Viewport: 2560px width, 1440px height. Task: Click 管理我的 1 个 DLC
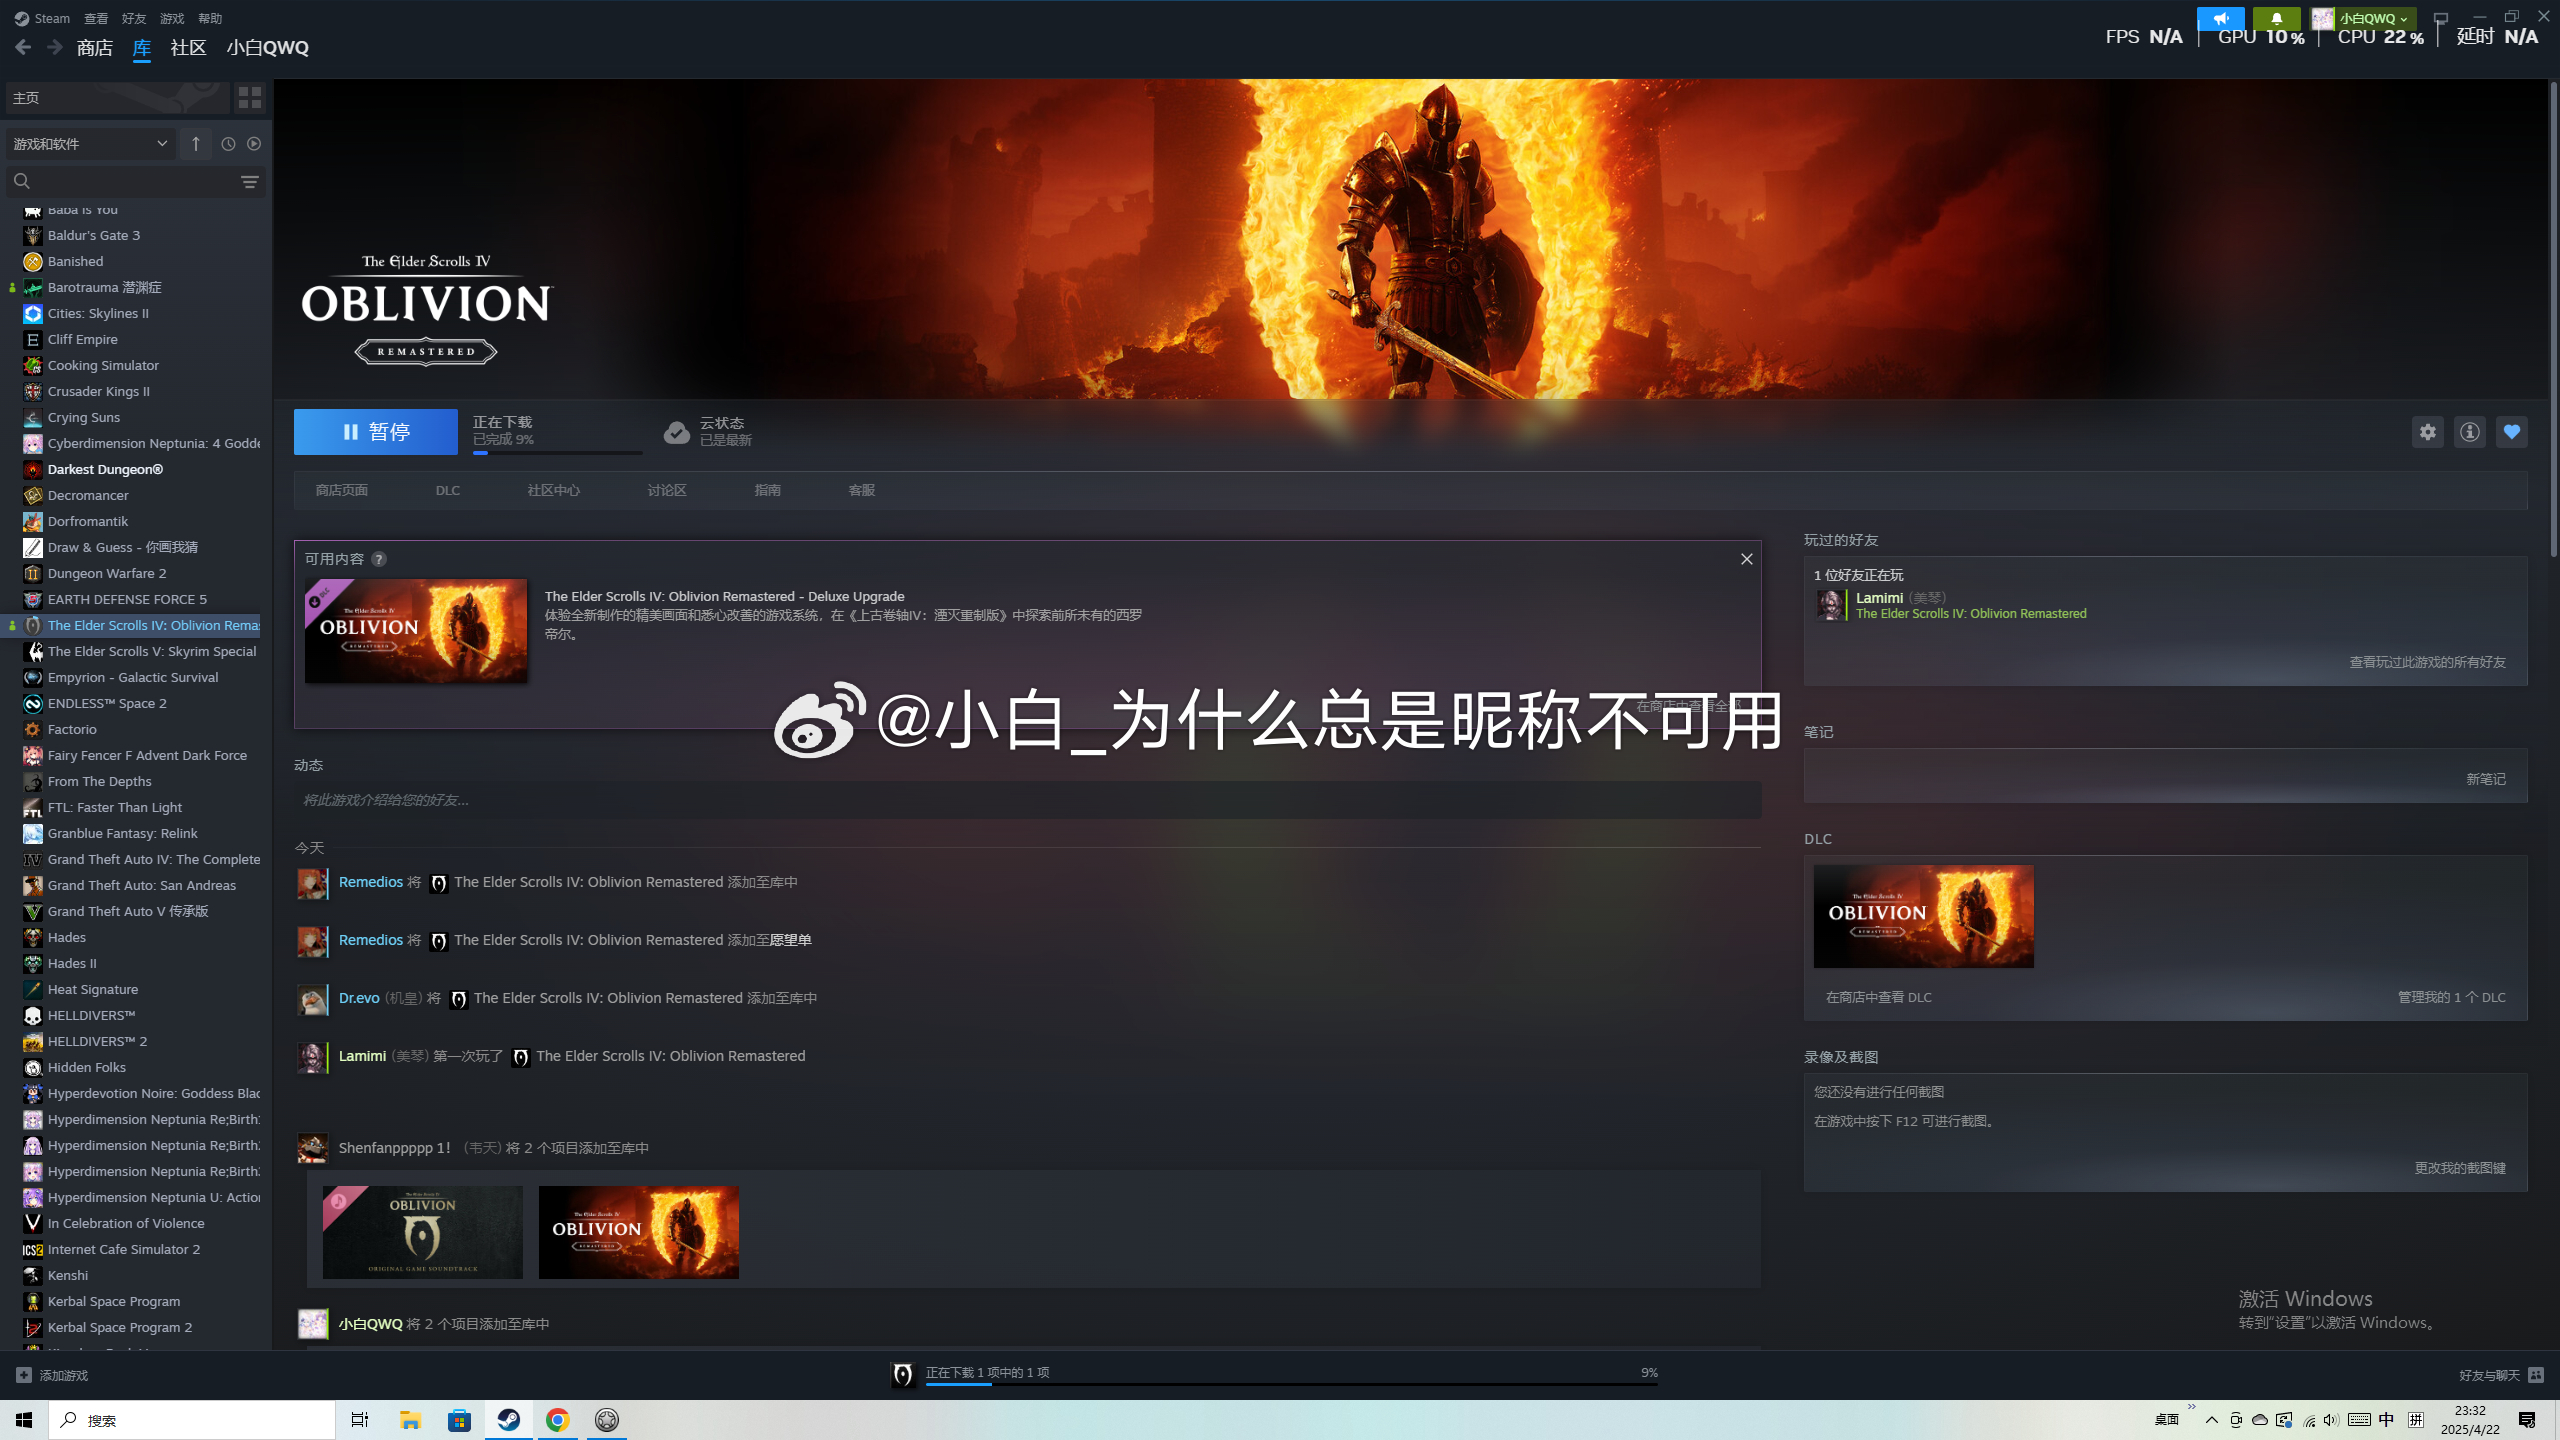click(2452, 997)
